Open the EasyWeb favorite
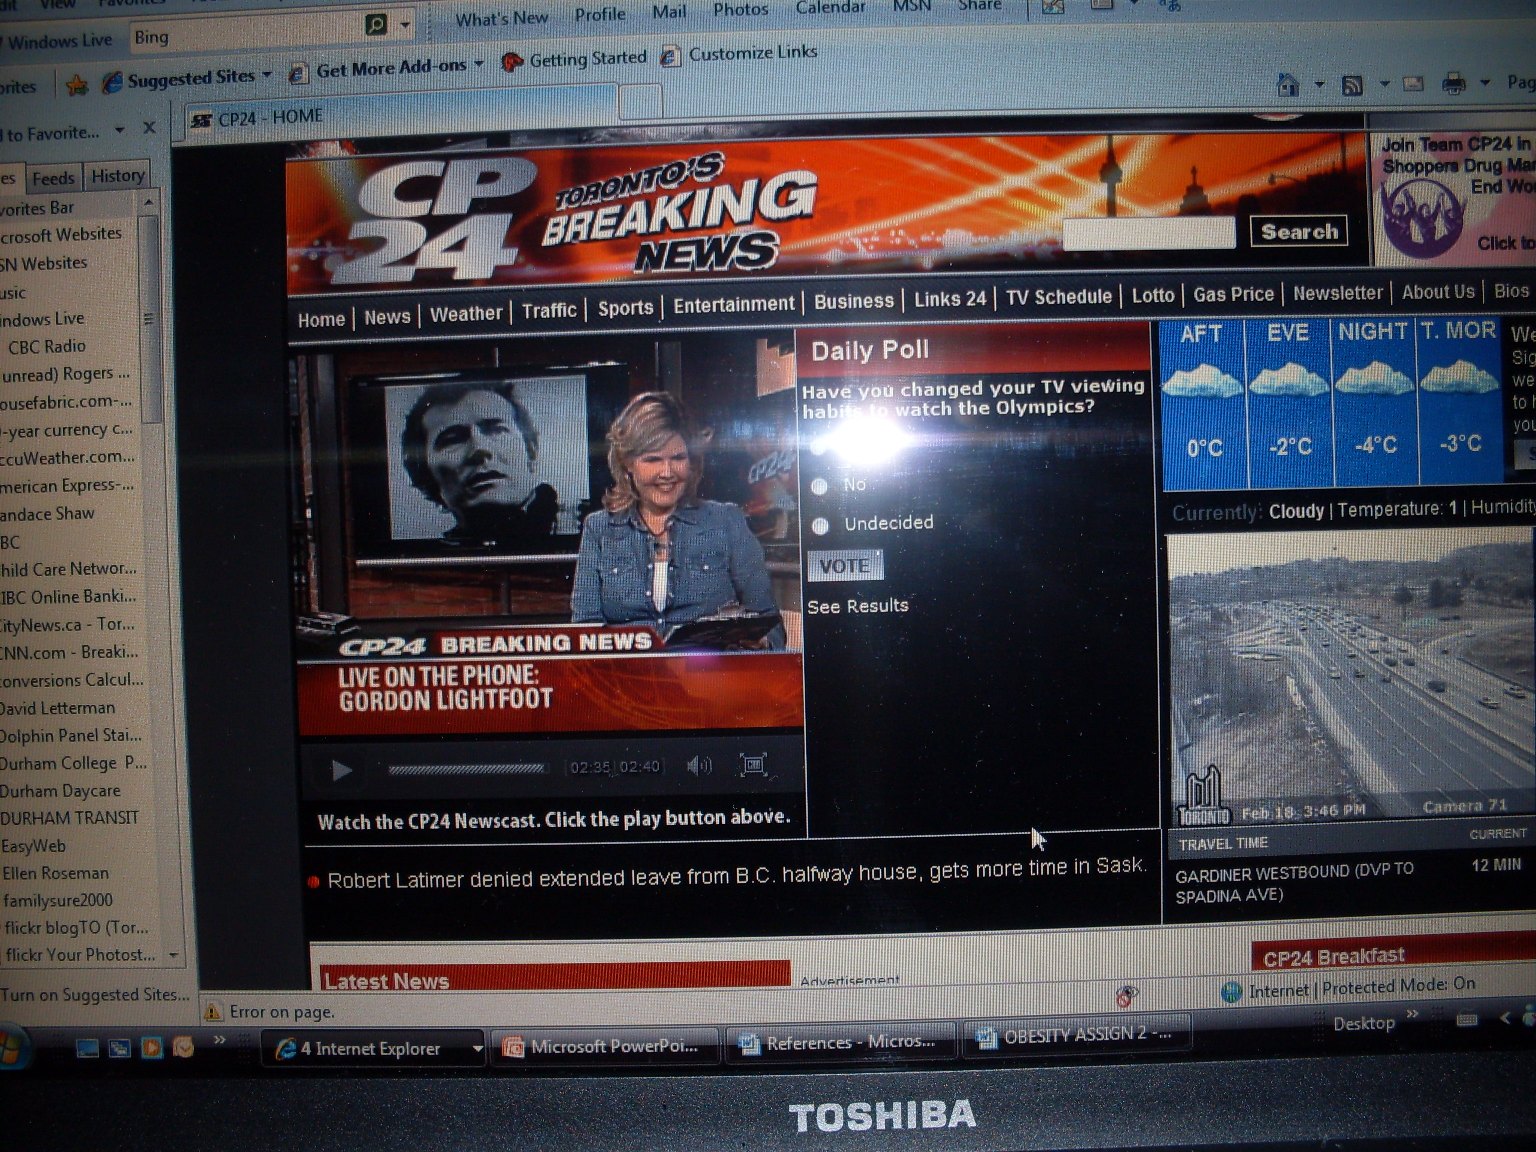The height and width of the screenshot is (1152, 1536). 33,846
